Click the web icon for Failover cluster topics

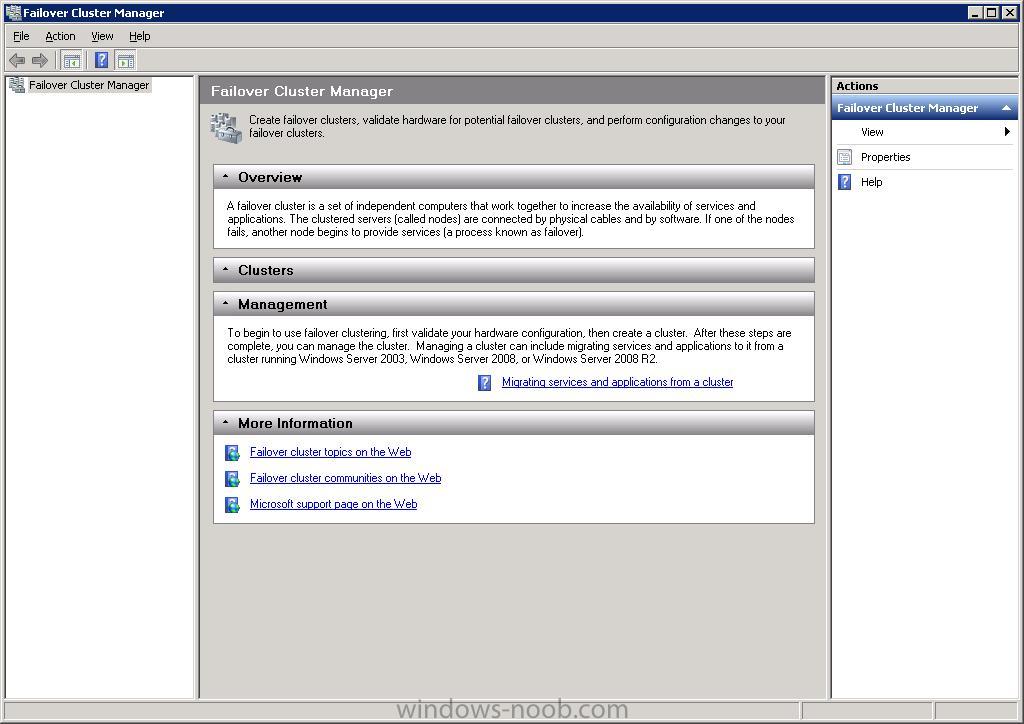pyautogui.click(x=232, y=452)
